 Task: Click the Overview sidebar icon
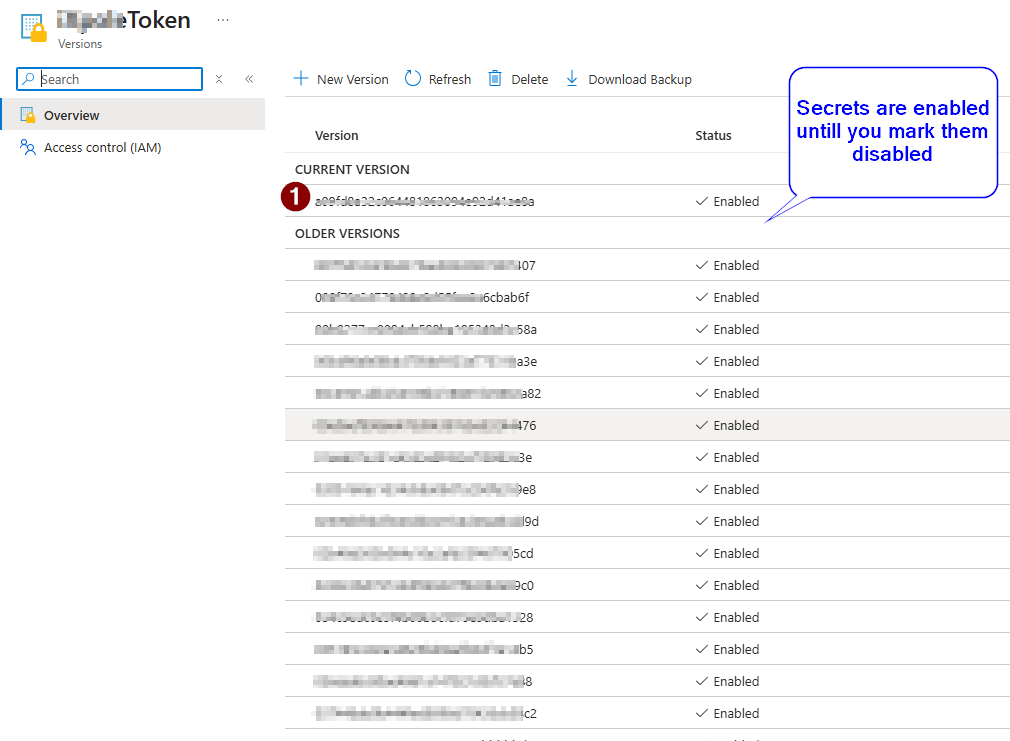tap(28, 115)
